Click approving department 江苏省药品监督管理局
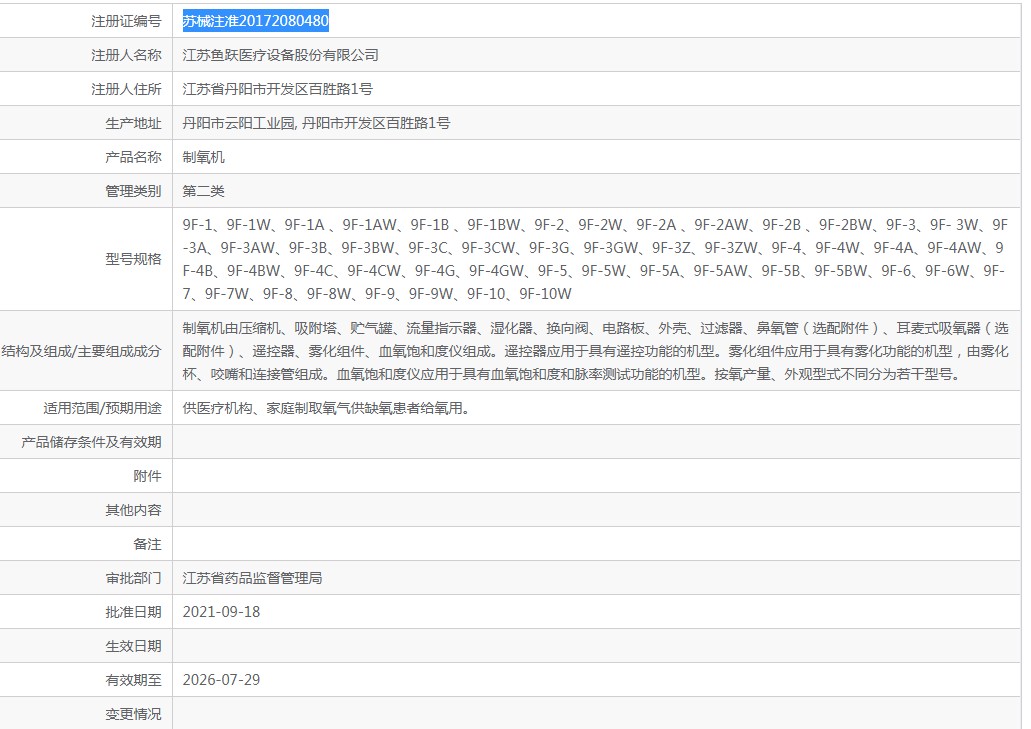The width and height of the screenshot is (1031, 729). click(252, 578)
